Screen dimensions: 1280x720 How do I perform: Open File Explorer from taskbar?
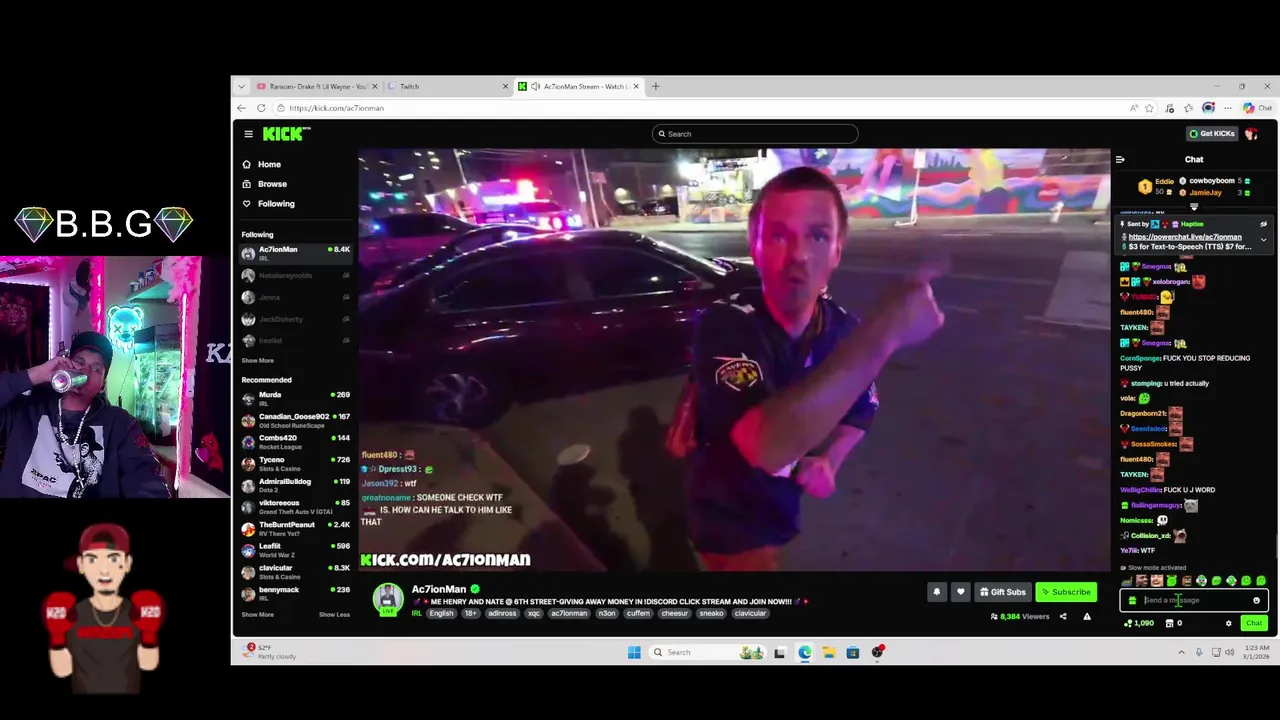pos(828,652)
